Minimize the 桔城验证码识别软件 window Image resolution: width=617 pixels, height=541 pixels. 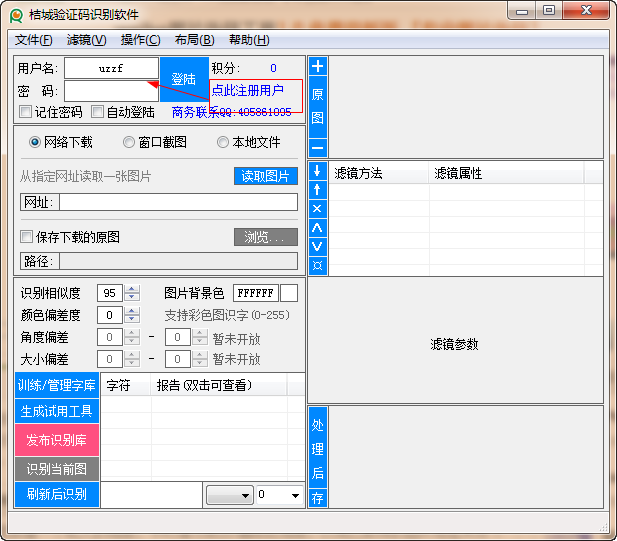click(522, 11)
